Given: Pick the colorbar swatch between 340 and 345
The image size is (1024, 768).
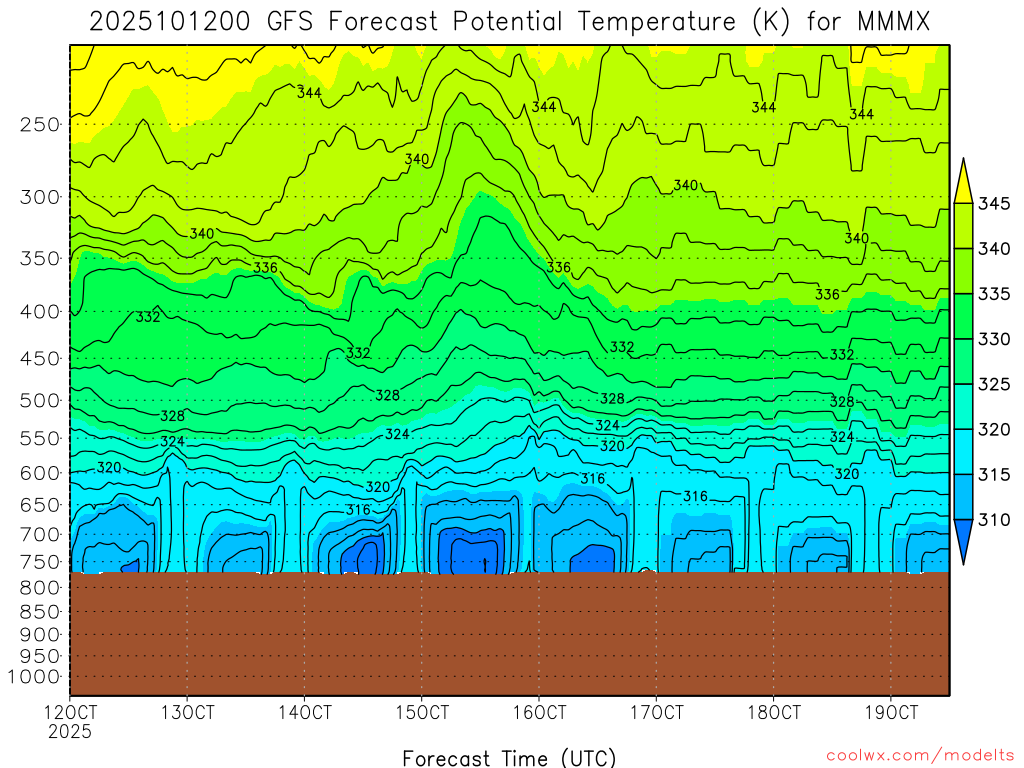Looking at the screenshot, I should pyautogui.click(x=963, y=226).
